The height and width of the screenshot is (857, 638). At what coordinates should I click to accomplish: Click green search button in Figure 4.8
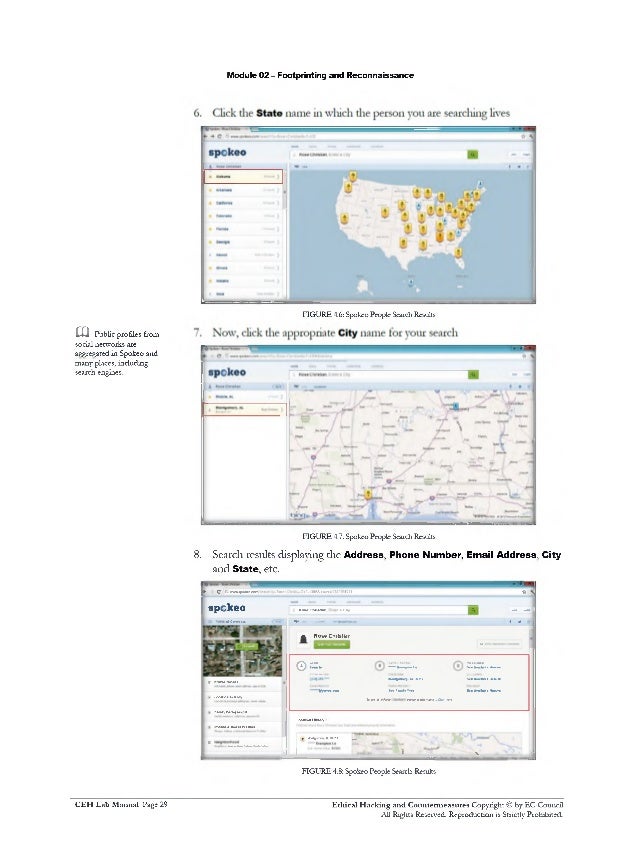(x=473, y=609)
